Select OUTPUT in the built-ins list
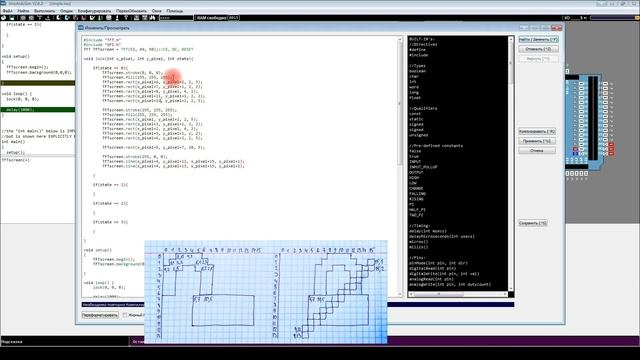This screenshot has height=360, width=640. pos(416,172)
